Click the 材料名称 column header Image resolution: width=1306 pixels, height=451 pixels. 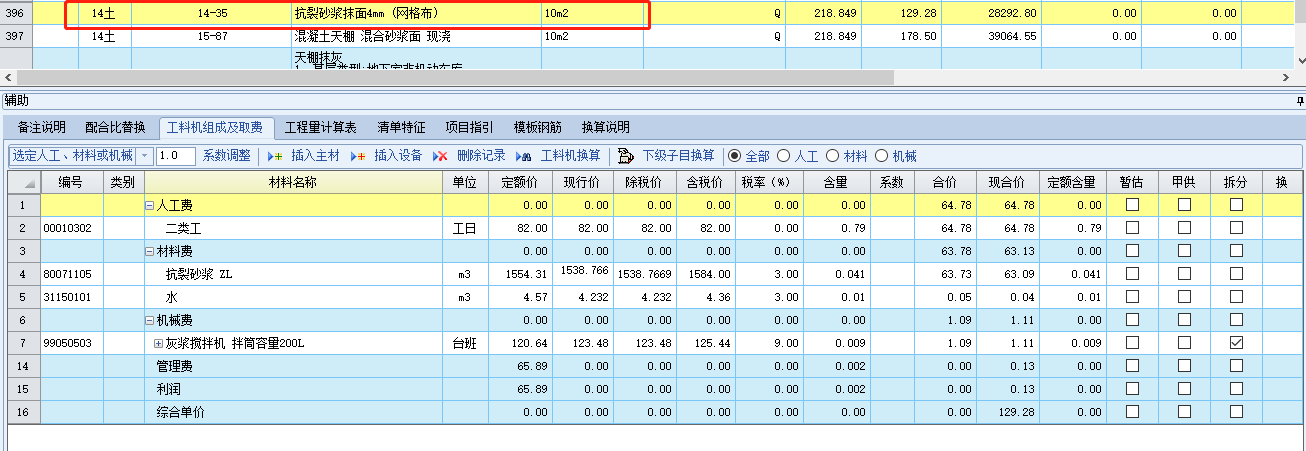[x=293, y=182]
